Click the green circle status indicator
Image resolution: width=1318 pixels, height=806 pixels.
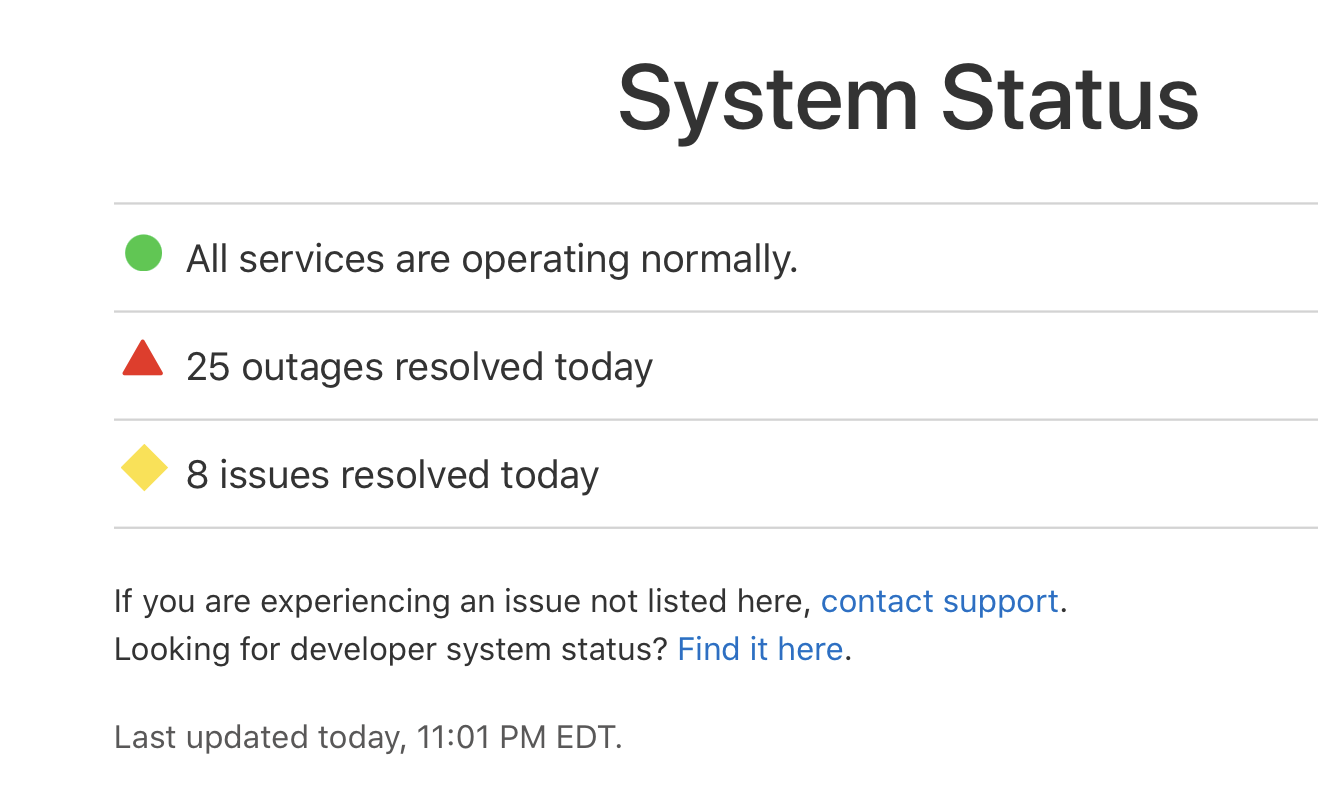click(143, 253)
